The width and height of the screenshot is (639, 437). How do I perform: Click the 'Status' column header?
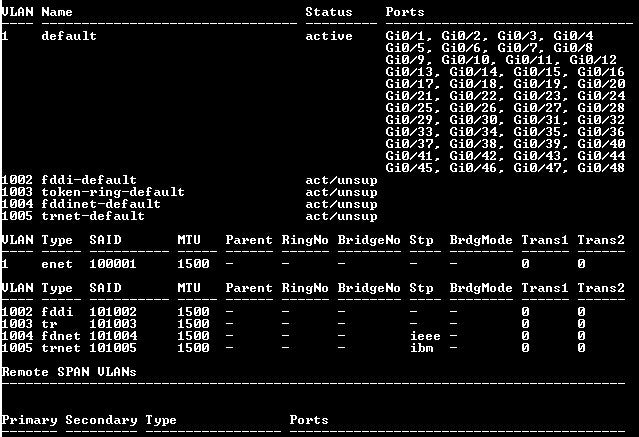click(x=329, y=12)
